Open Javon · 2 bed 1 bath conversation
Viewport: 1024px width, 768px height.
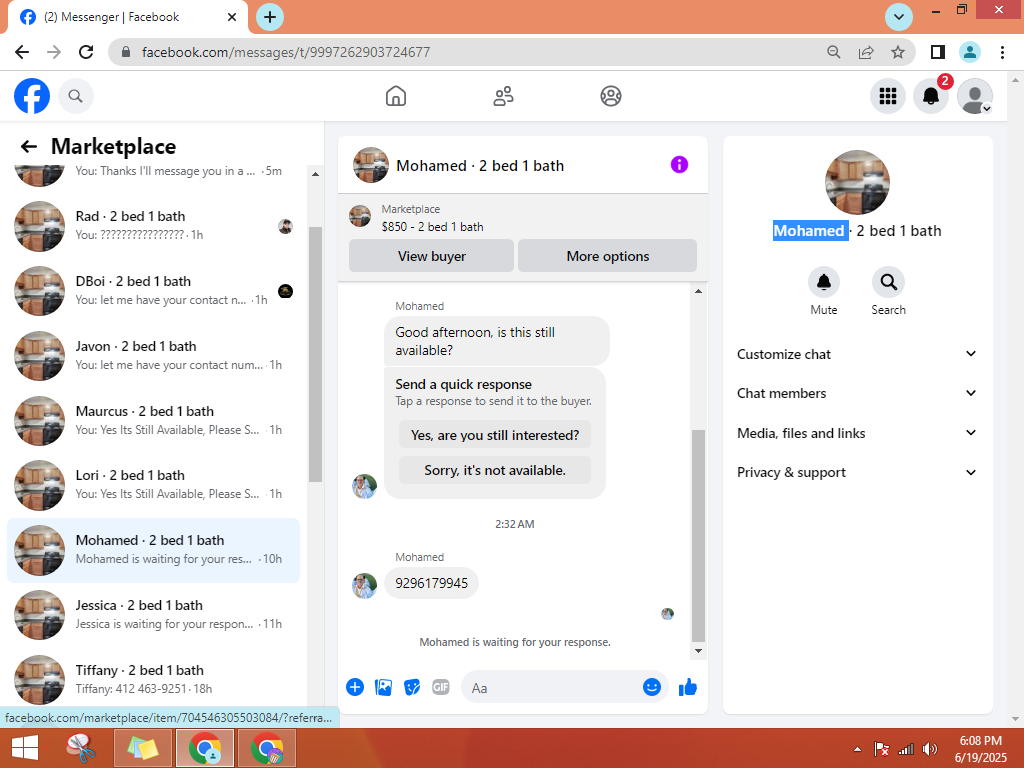(x=153, y=355)
